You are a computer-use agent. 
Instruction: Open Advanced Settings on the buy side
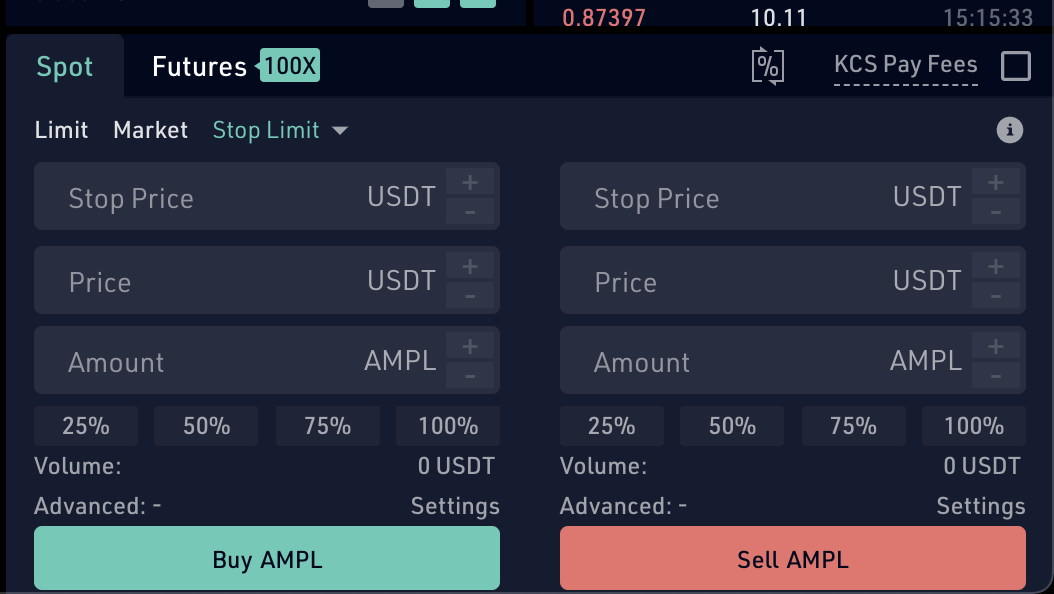[455, 506]
